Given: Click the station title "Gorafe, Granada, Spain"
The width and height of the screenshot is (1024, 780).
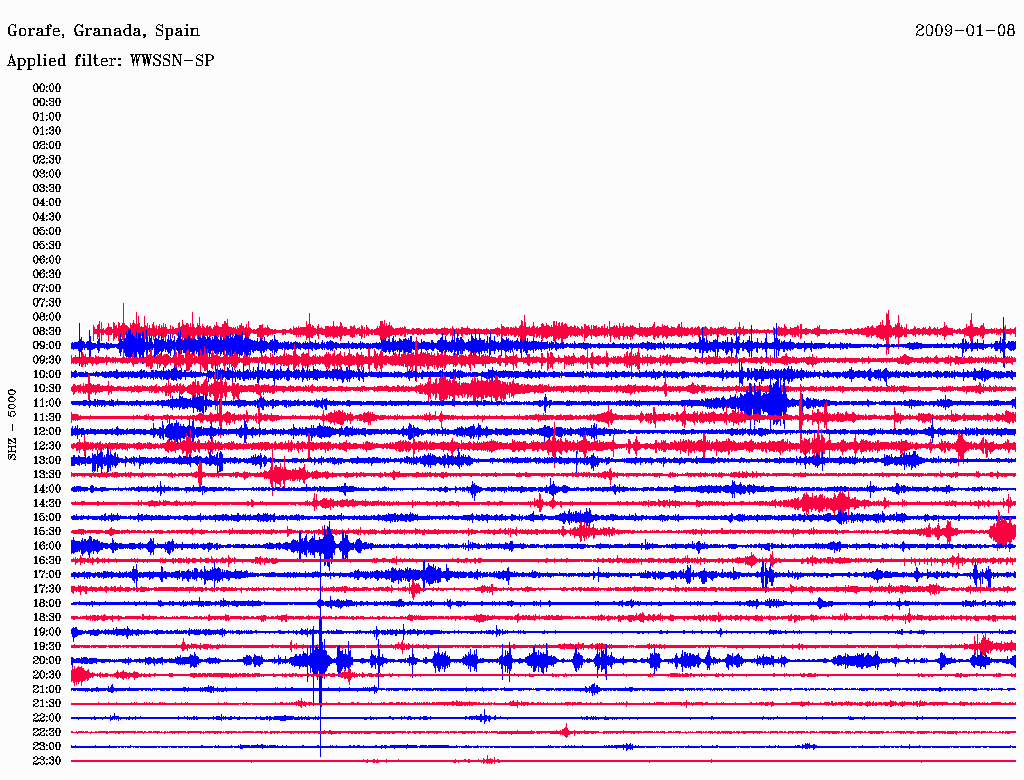Looking at the screenshot, I should (x=103, y=31).
